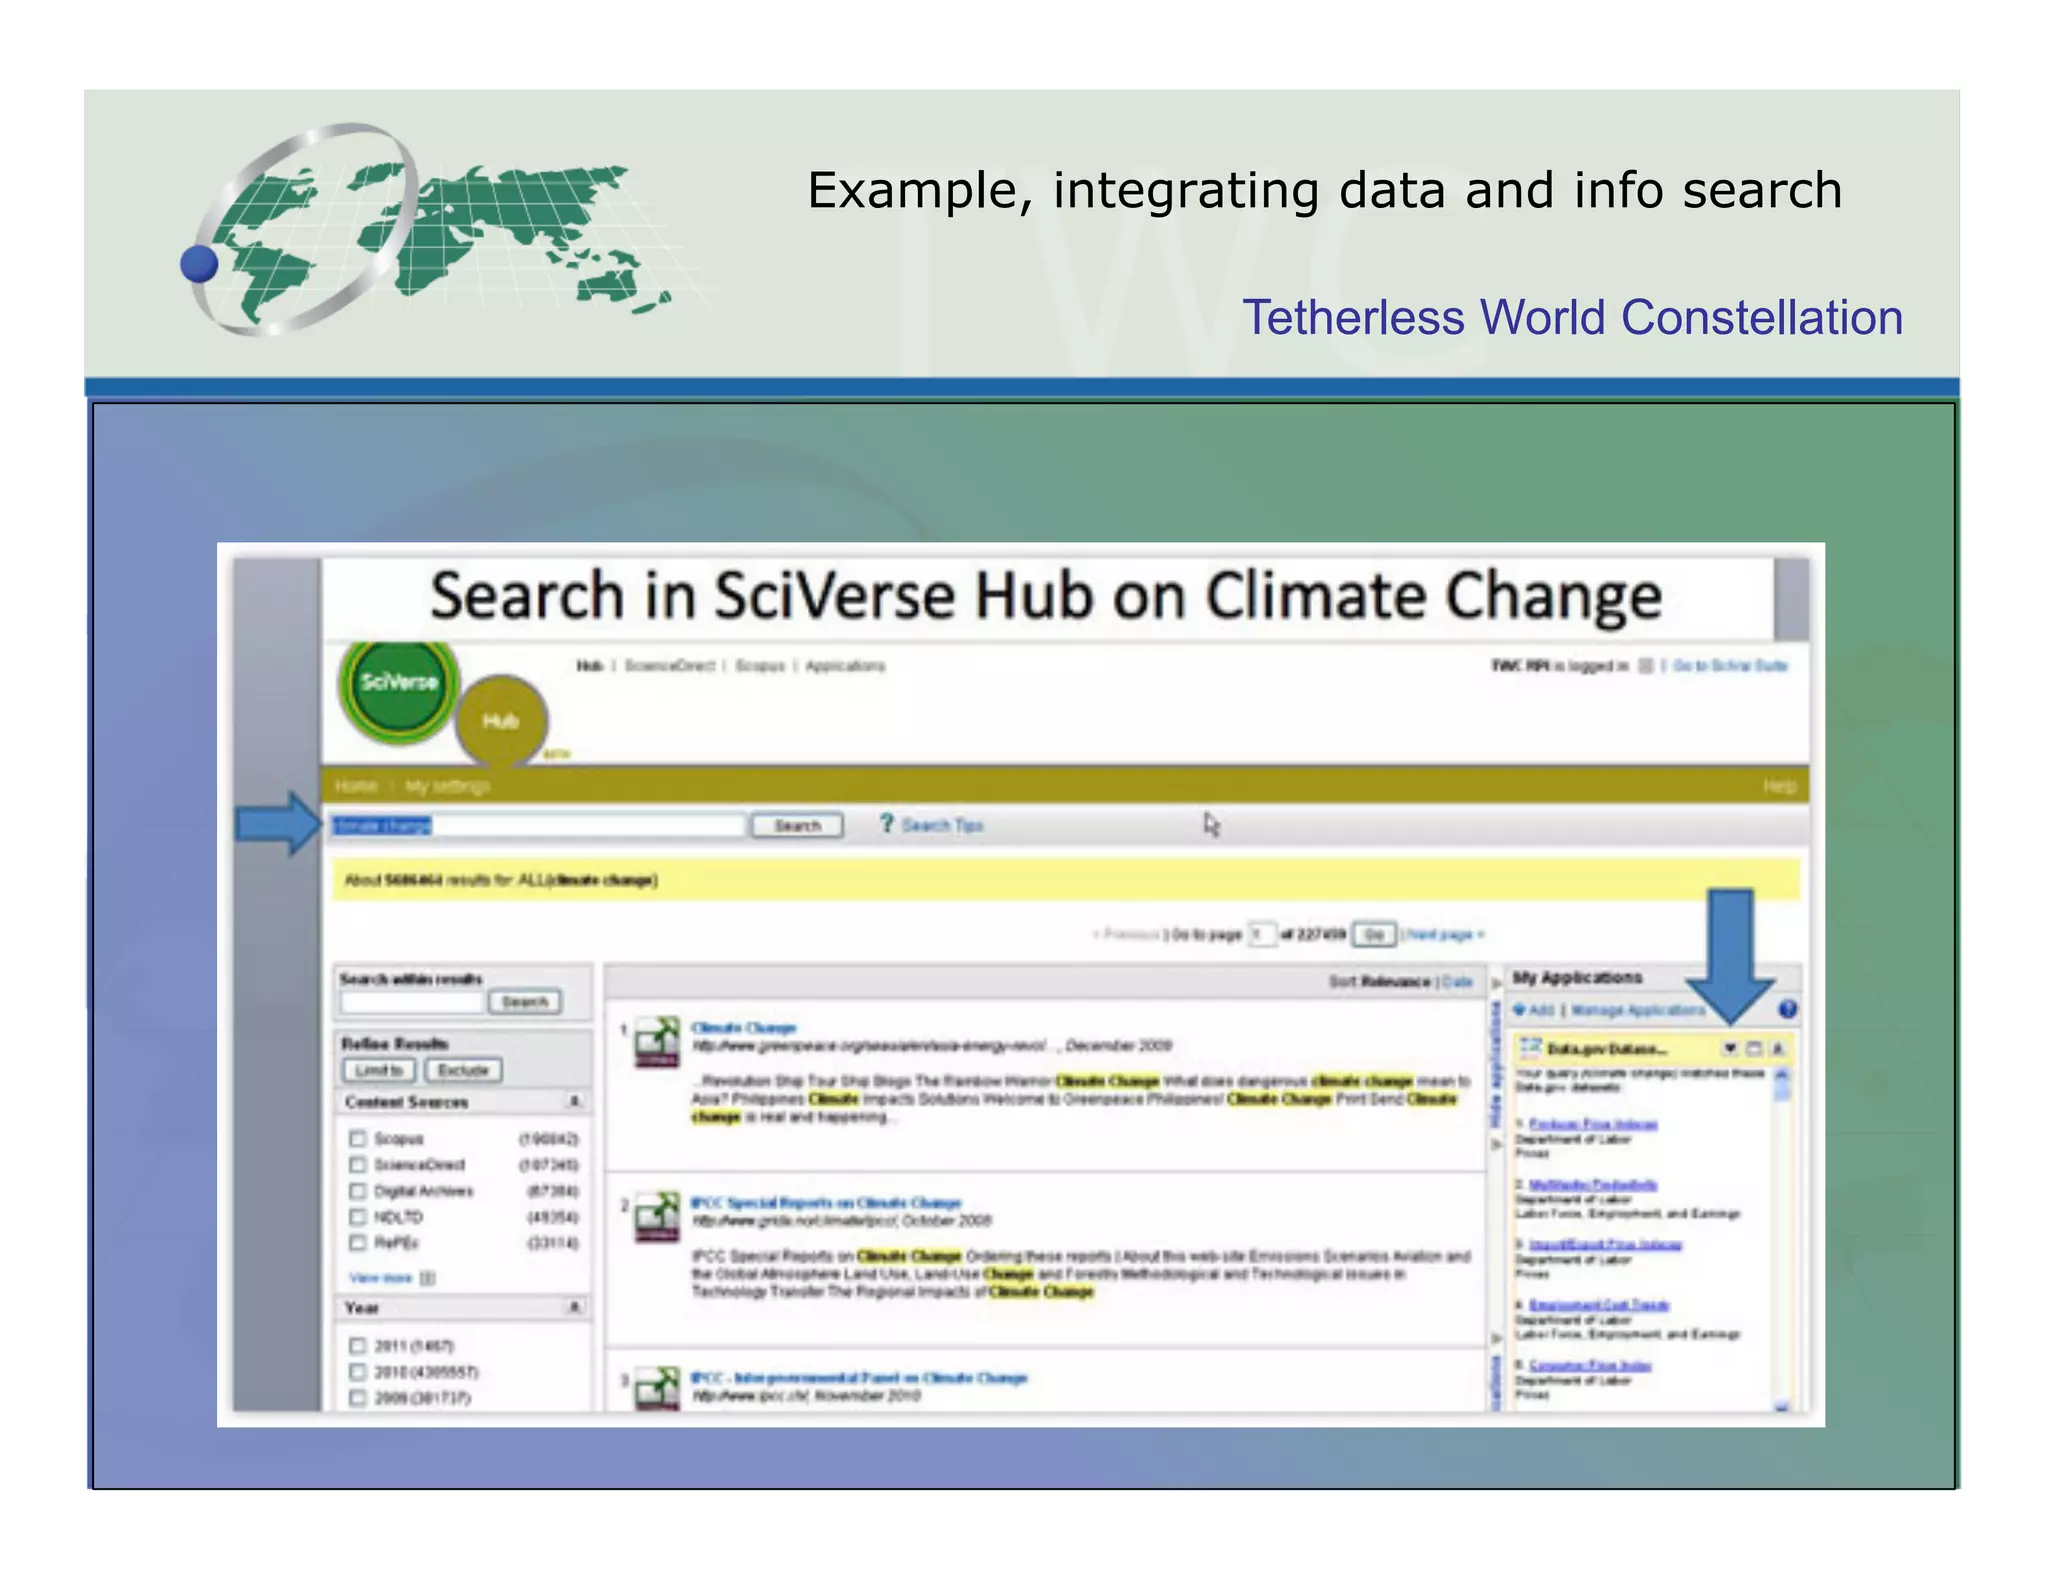The width and height of the screenshot is (2048, 1582).
Task: Tick the 2010 year checkbox
Action: [x=357, y=1371]
